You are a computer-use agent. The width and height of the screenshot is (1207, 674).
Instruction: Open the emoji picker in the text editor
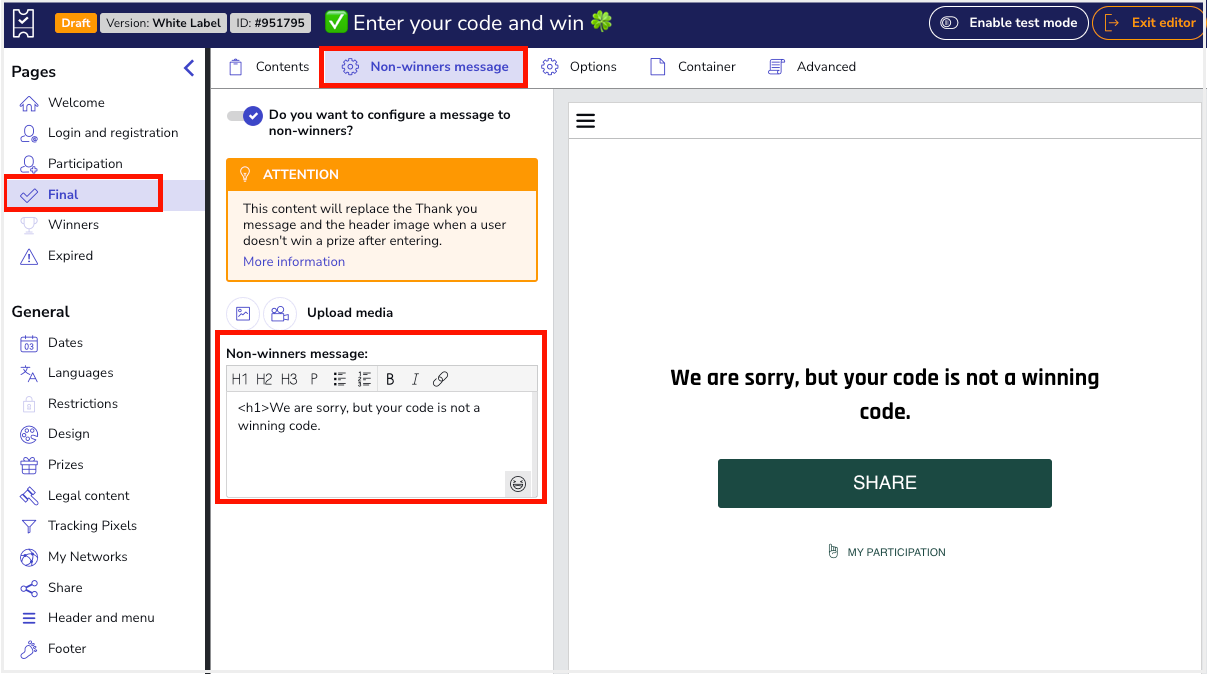click(518, 484)
